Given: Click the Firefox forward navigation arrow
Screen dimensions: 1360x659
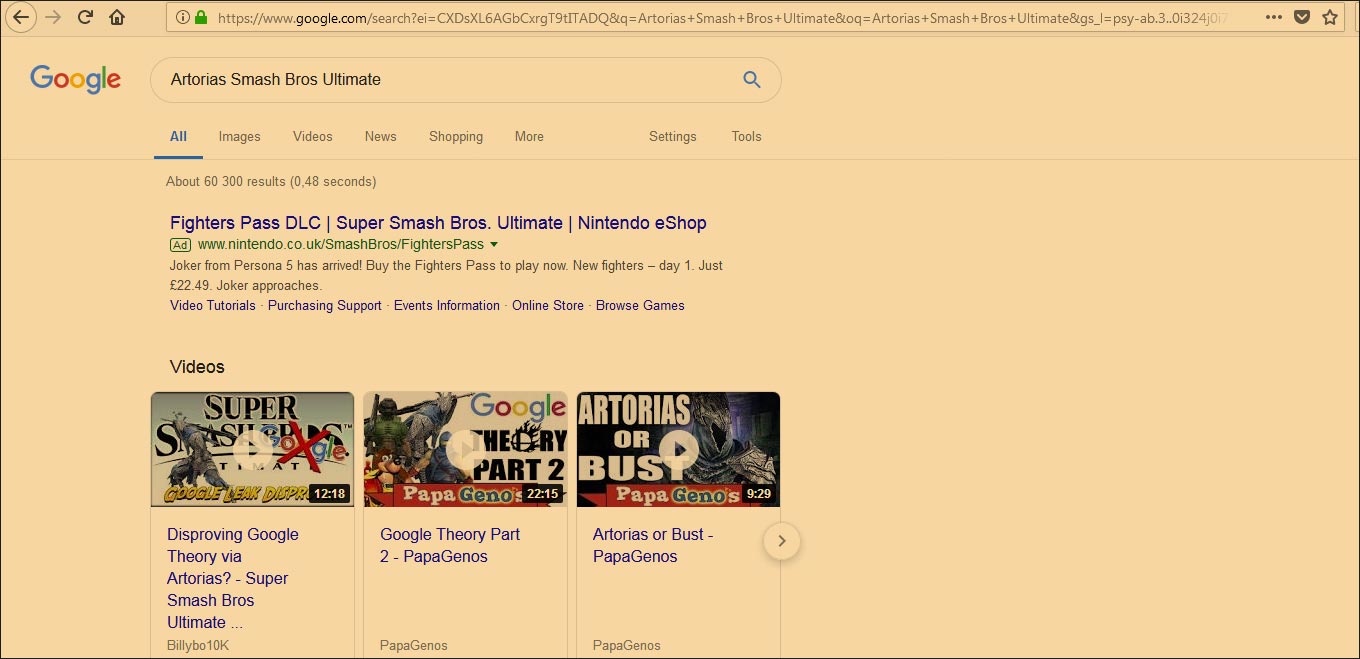Looking at the screenshot, I should click(53, 16).
